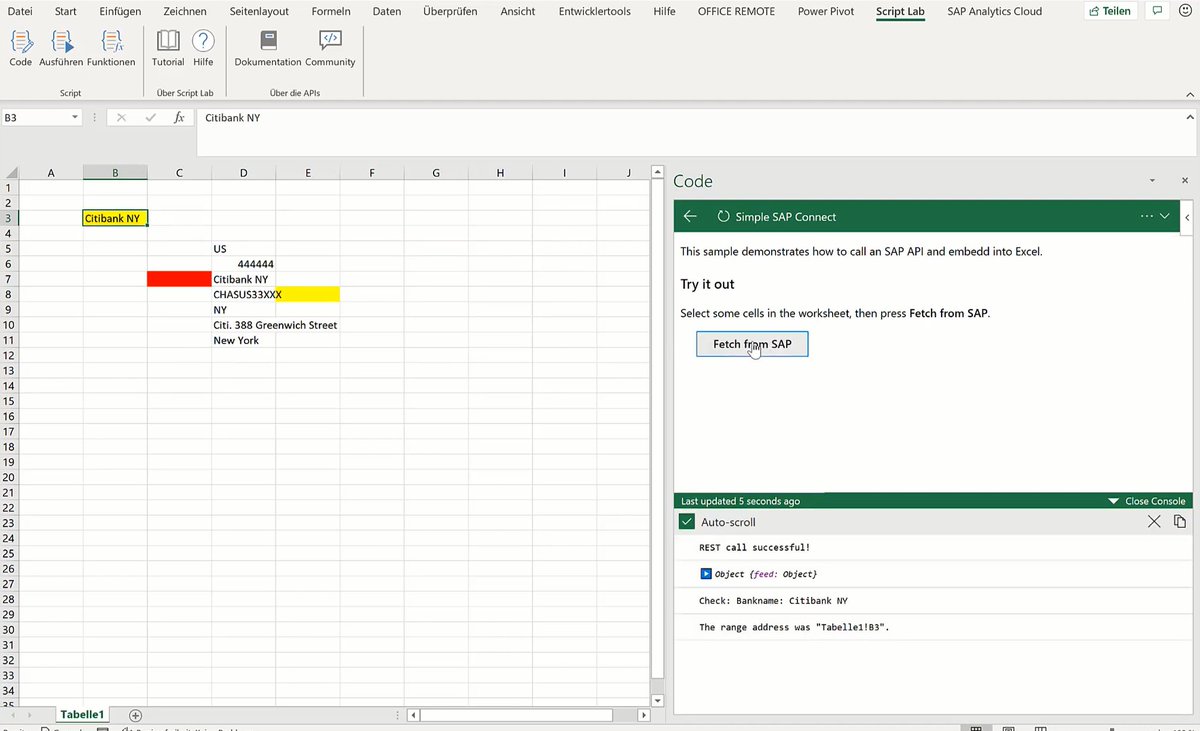Select the cell containing New York

[243, 340]
